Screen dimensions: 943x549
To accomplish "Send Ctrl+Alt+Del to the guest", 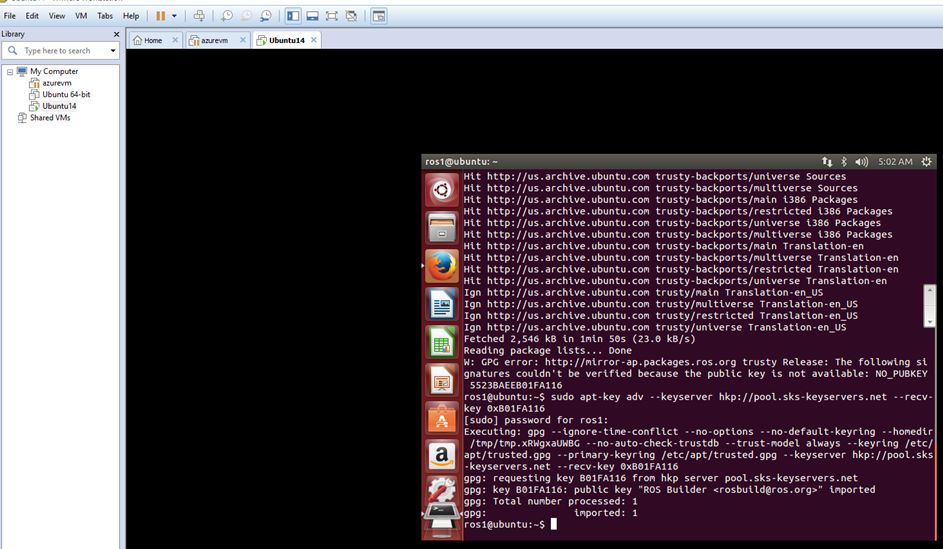I will [199, 16].
